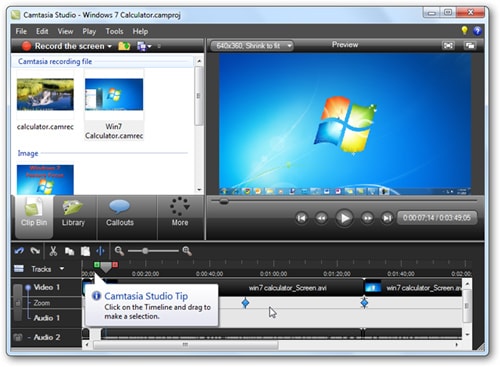Click the timeline vertical scroll down arrow
The height and width of the screenshot is (367, 500).
(x=467, y=335)
